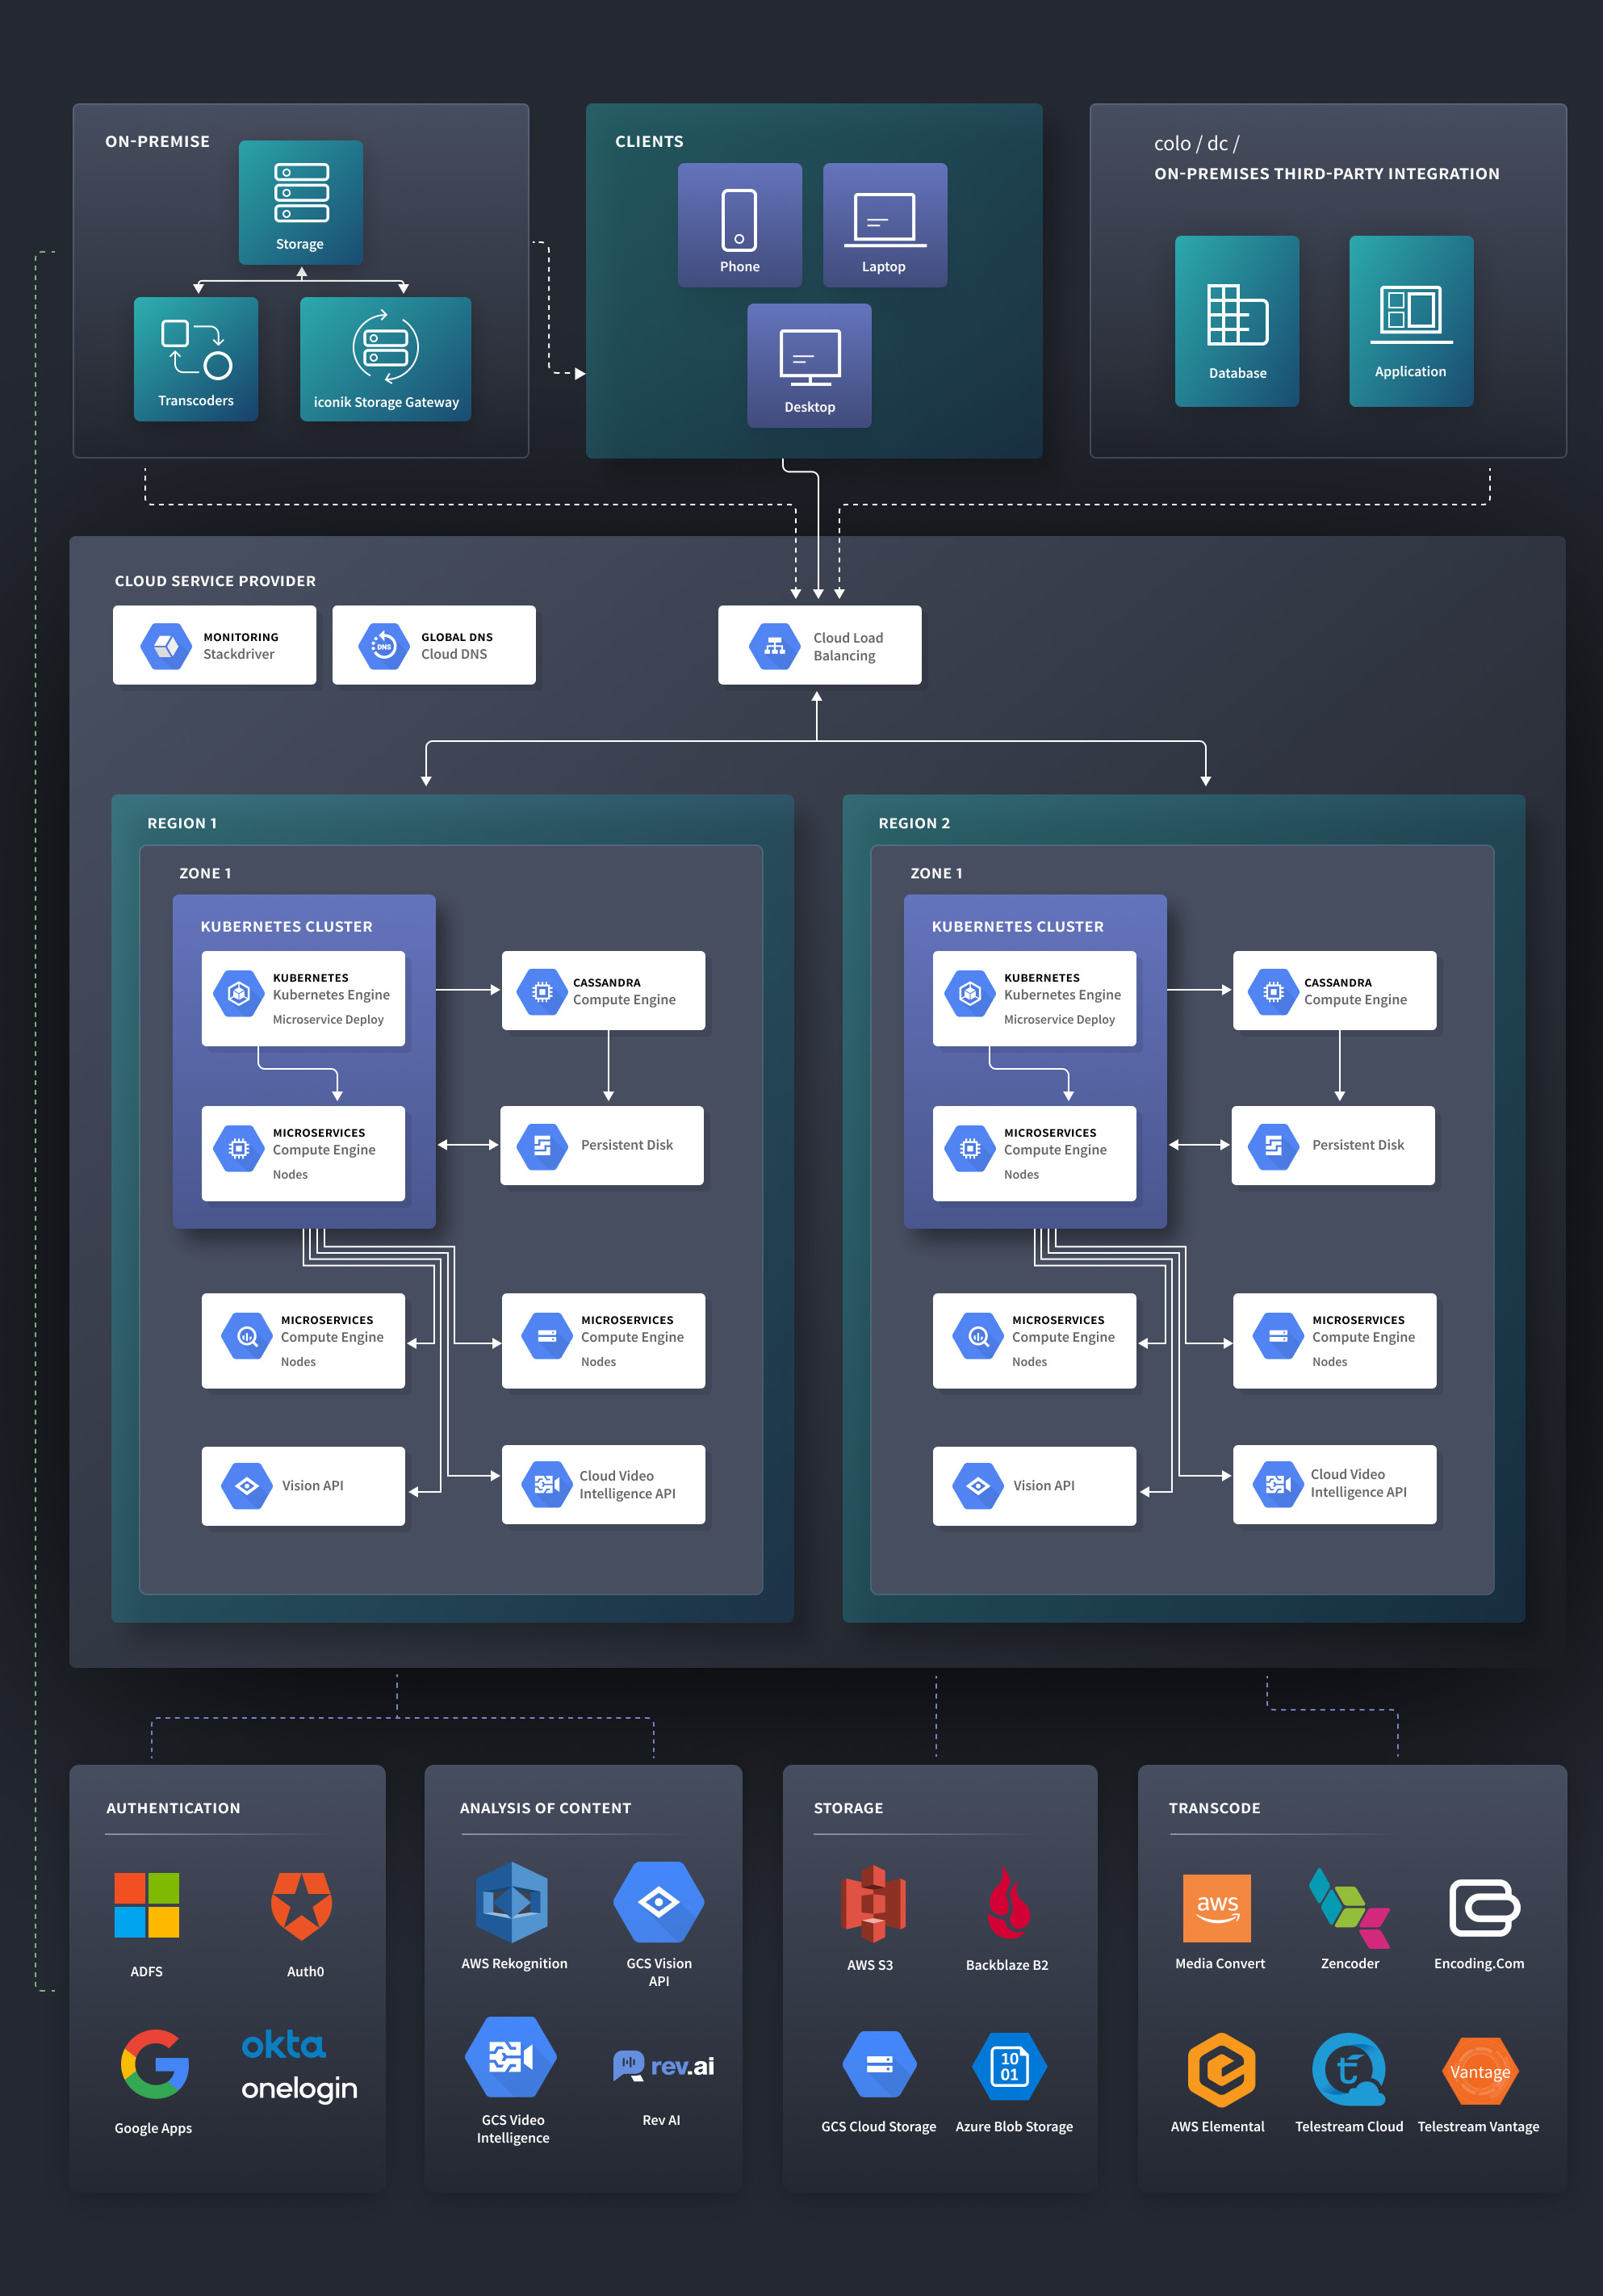Click the Cloud Load Balancing box

819,645
